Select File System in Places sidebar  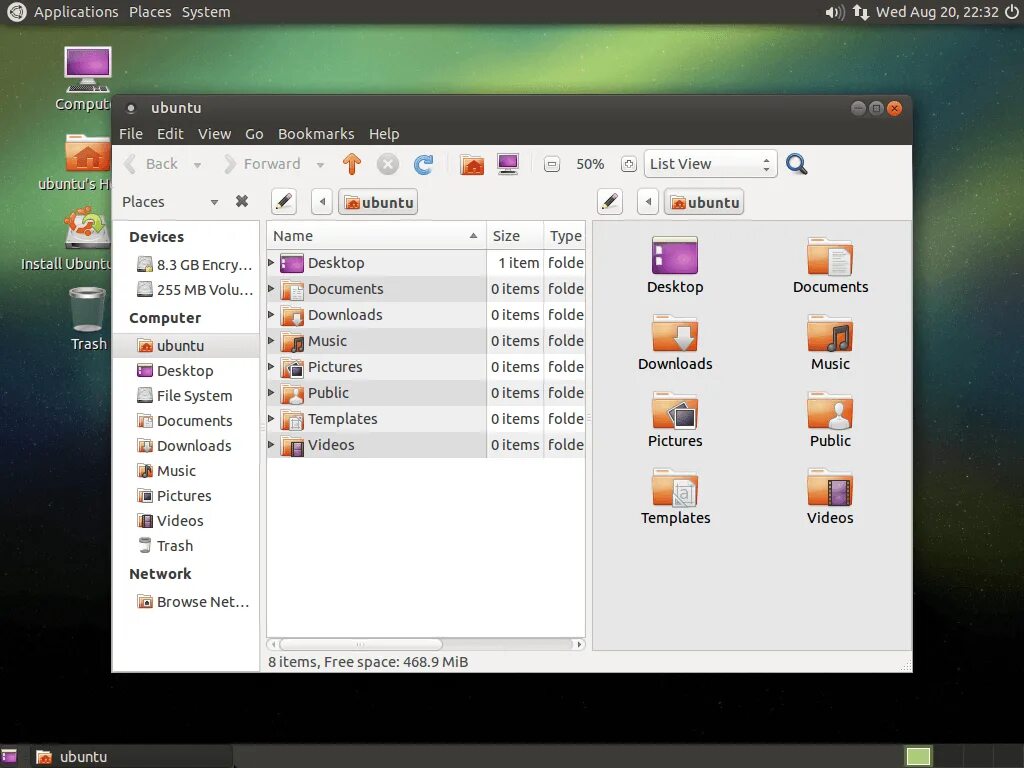pyautogui.click(x=185, y=396)
